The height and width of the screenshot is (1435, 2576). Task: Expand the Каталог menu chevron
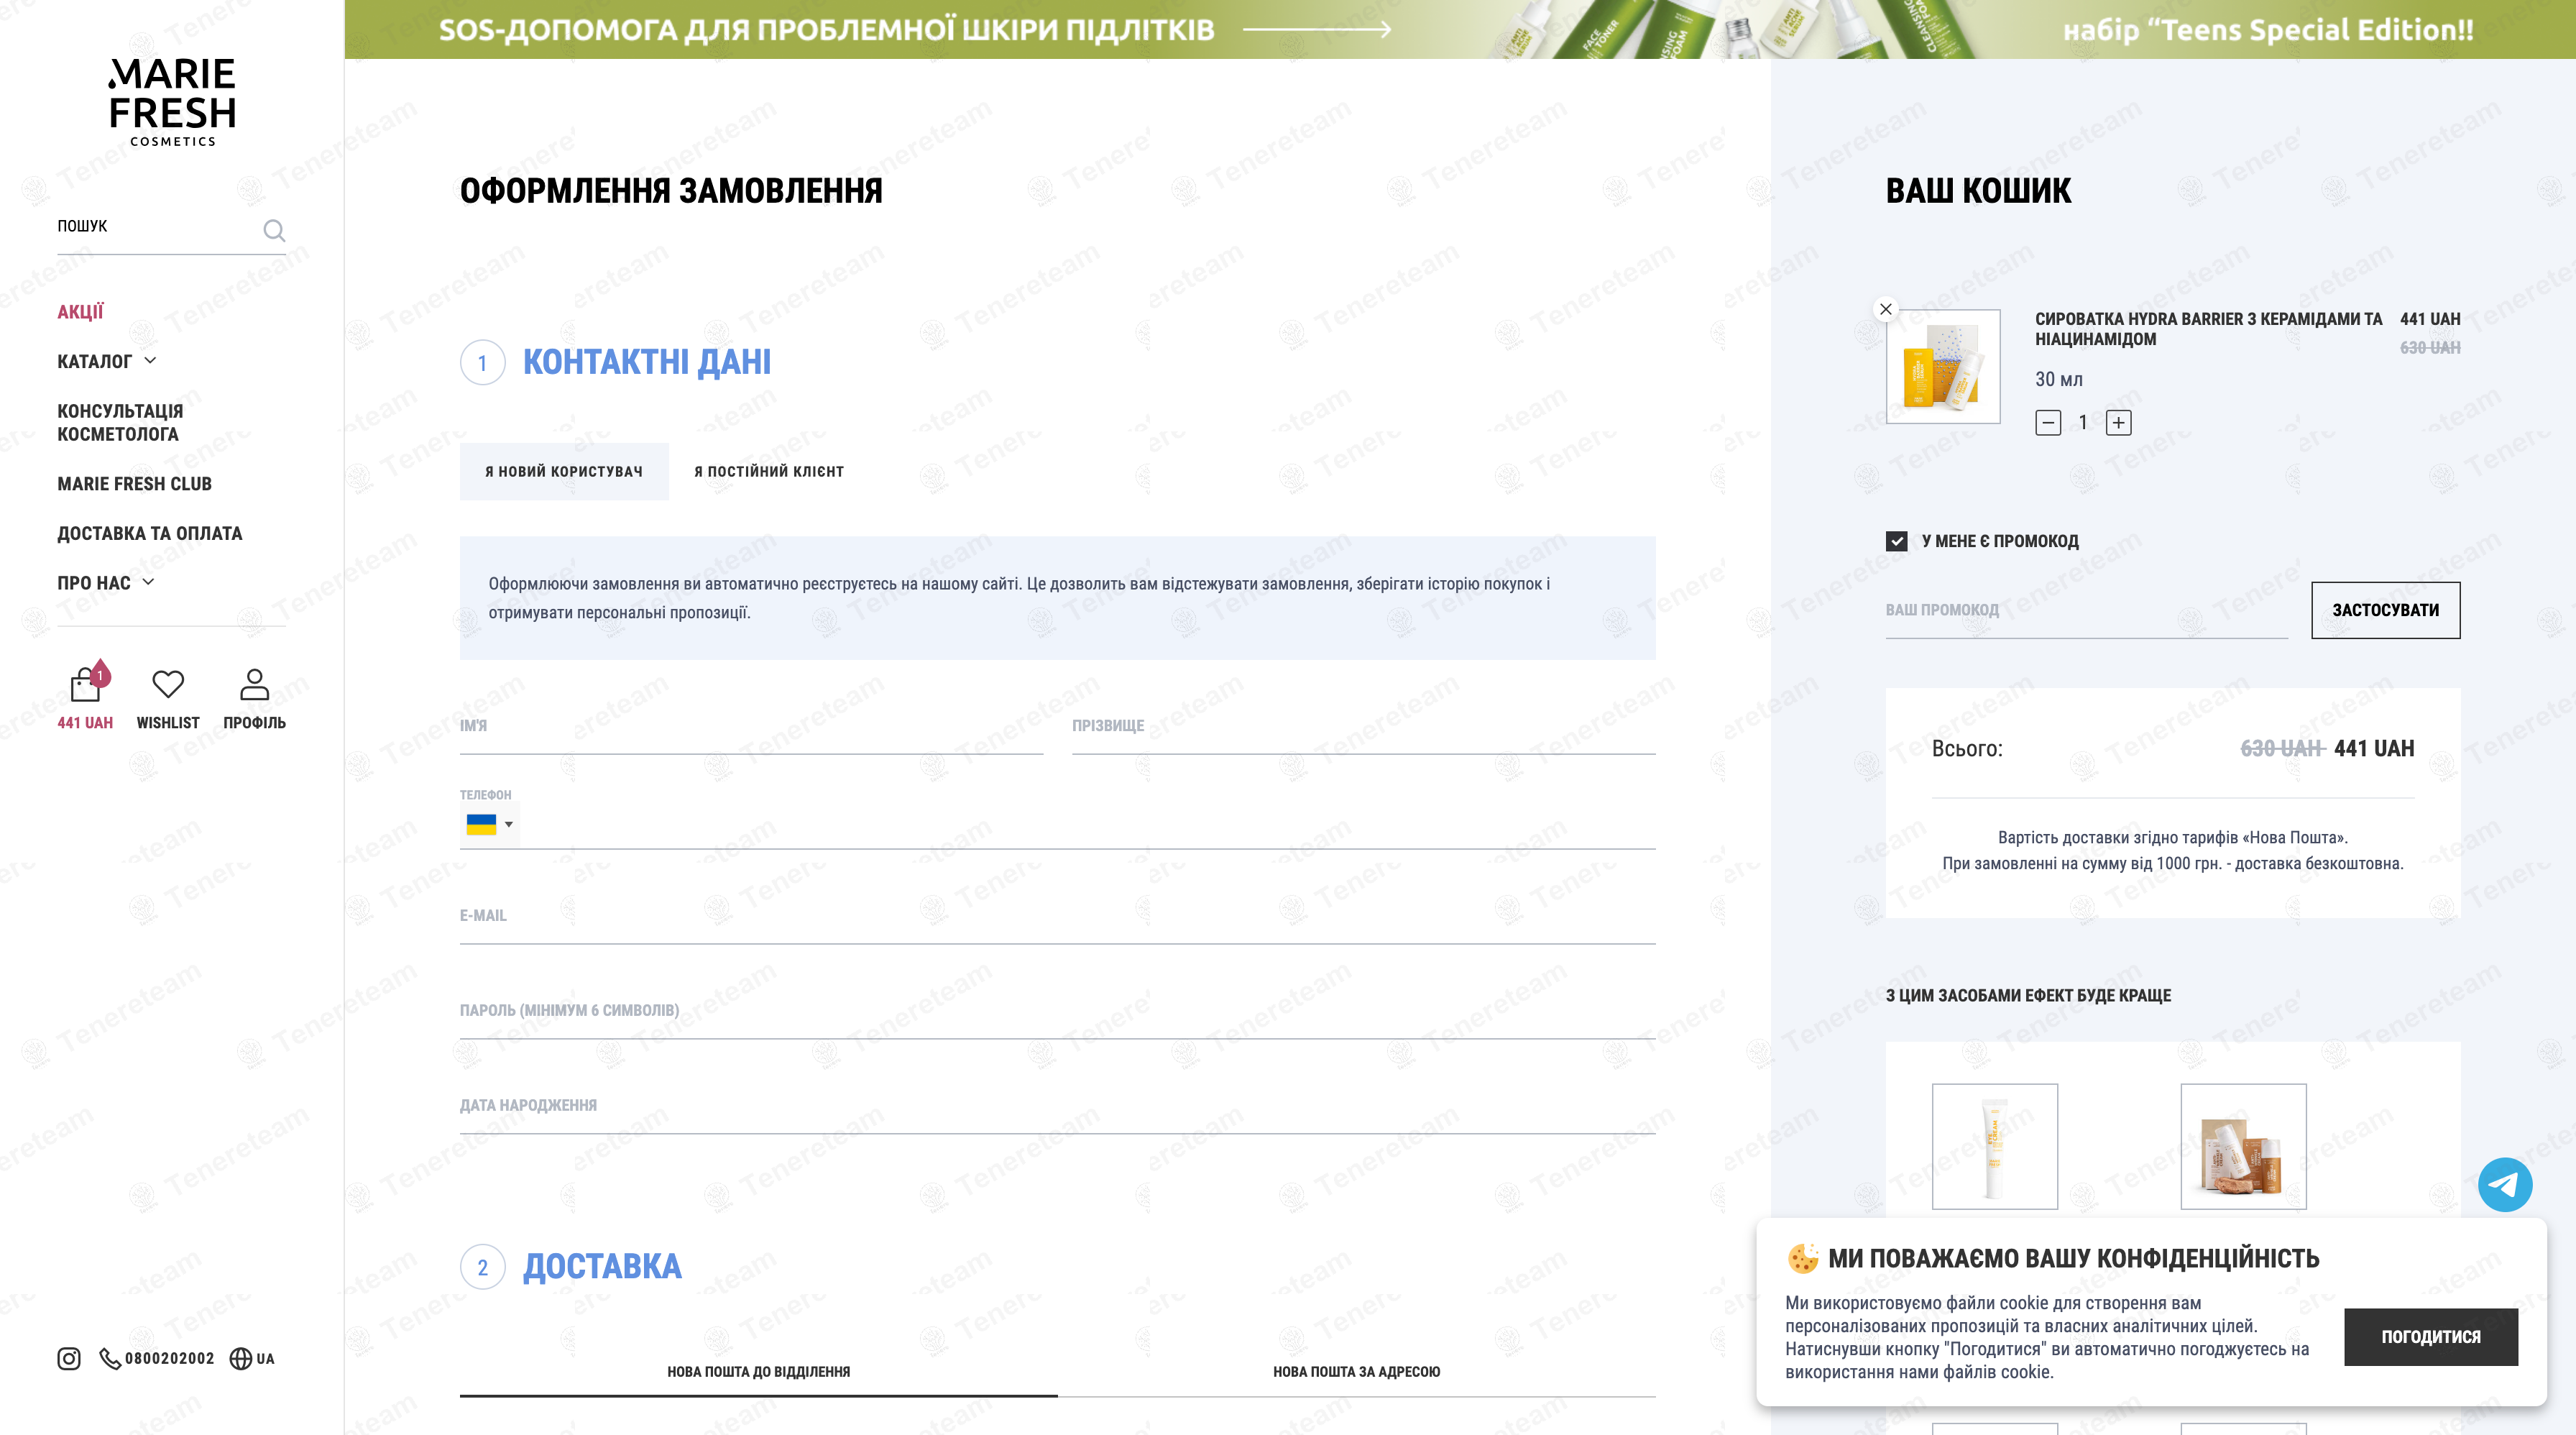click(150, 360)
